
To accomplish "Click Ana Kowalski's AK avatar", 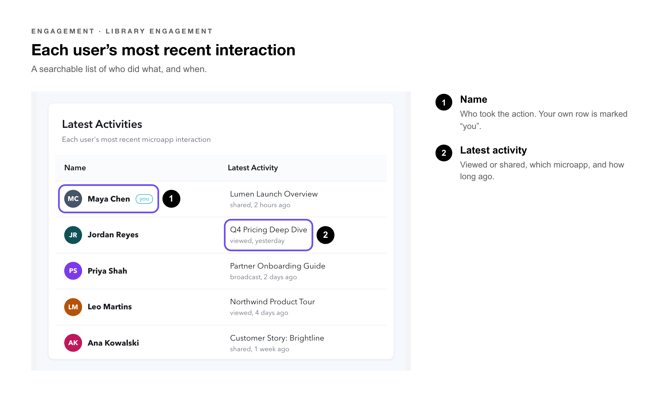I will pos(73,343).
